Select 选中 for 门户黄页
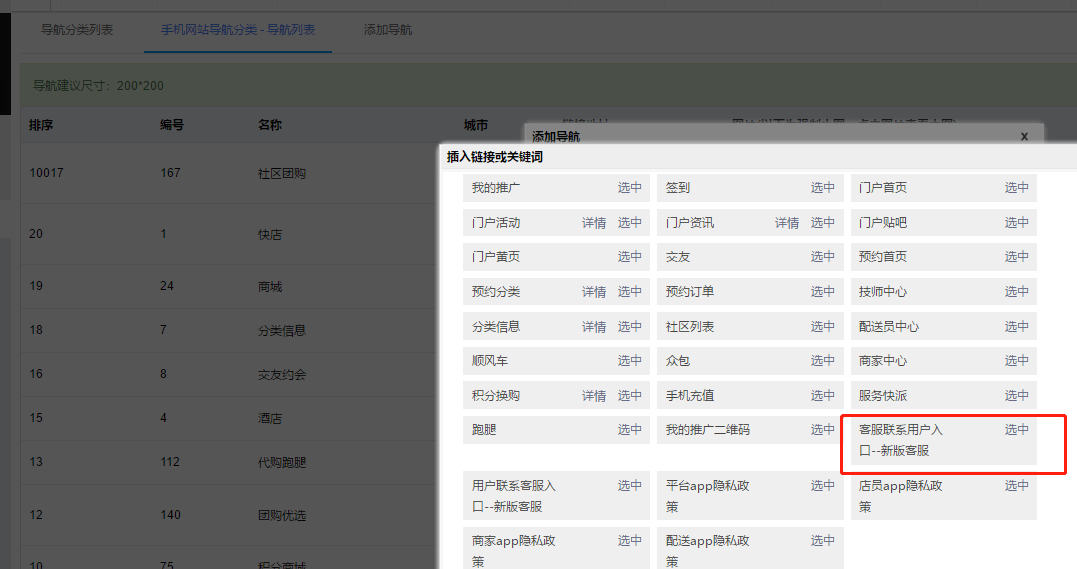1077x569 pixels. click(x=629, y=256)
